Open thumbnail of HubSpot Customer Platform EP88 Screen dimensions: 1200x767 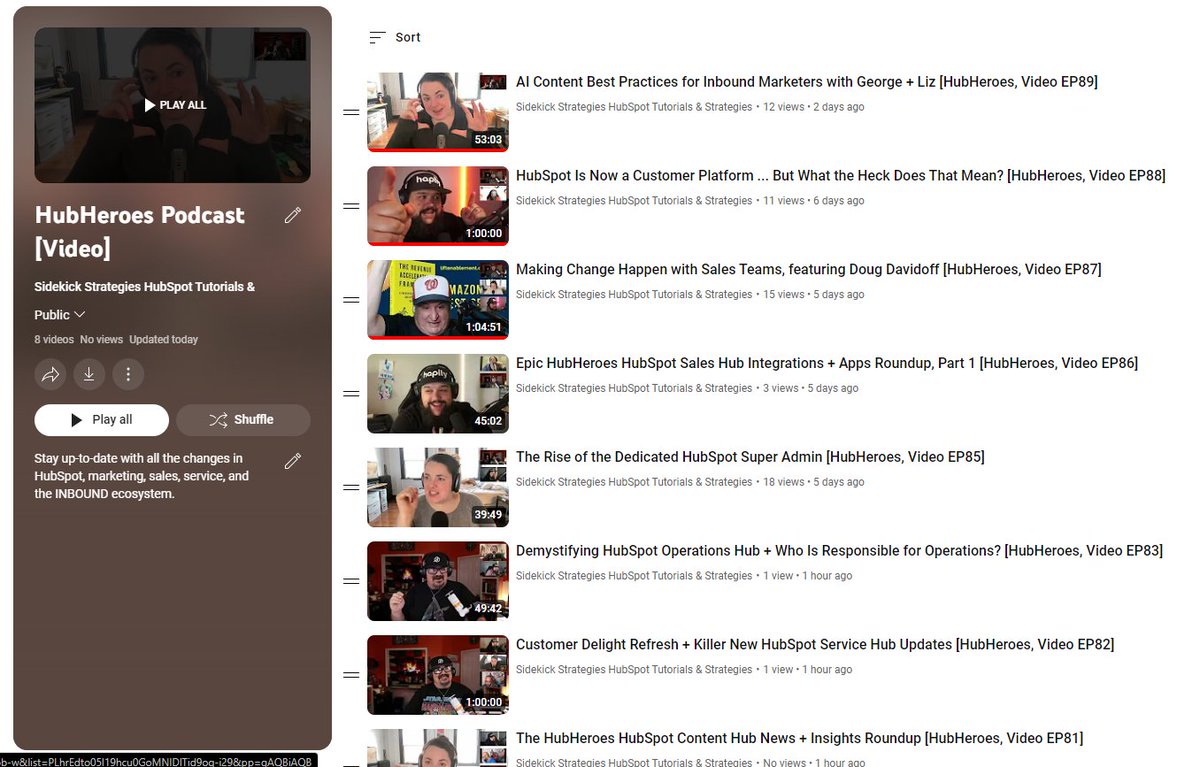437,206
